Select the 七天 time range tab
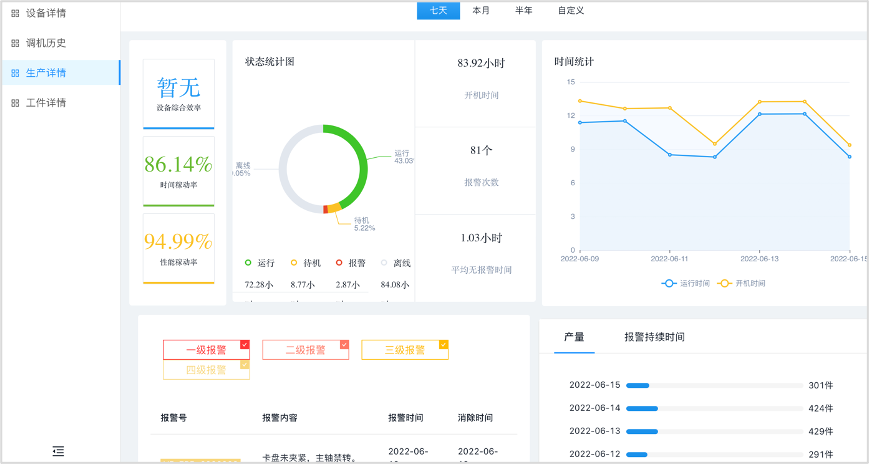The image size is (870, 464). pyautogui.click(x=438, y=10)
